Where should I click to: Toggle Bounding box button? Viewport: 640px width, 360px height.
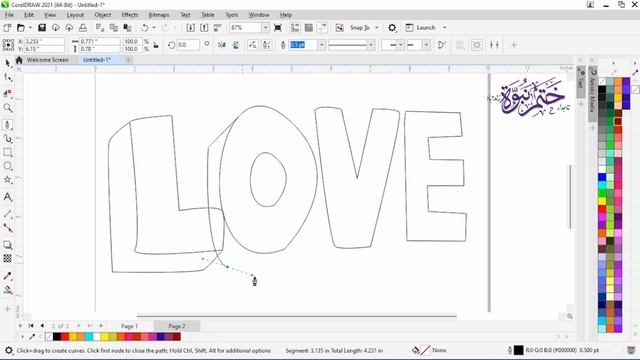pos(477,45)
